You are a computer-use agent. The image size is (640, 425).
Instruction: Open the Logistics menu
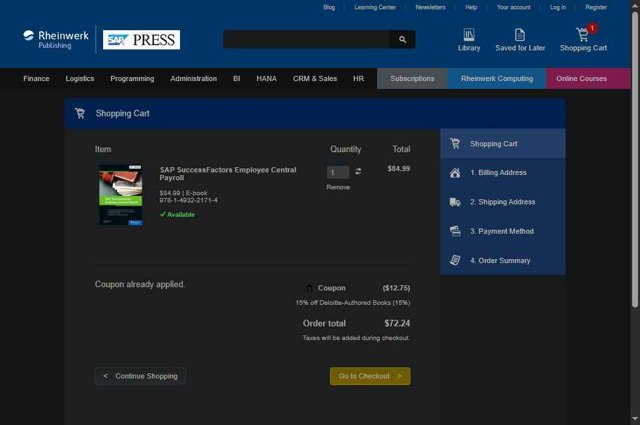coord(80,78)
